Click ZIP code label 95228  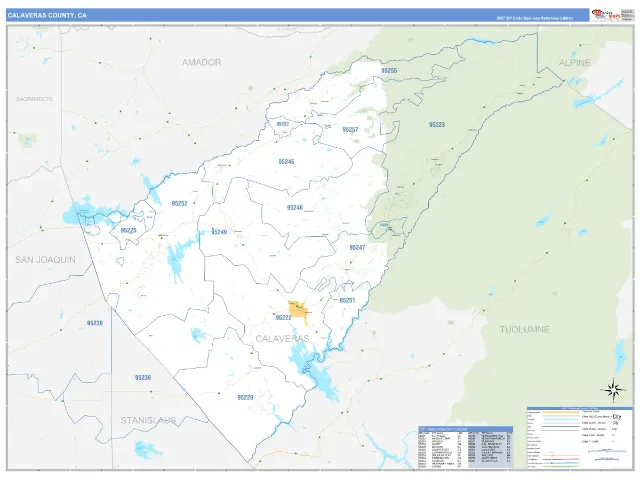coord(245,397)
